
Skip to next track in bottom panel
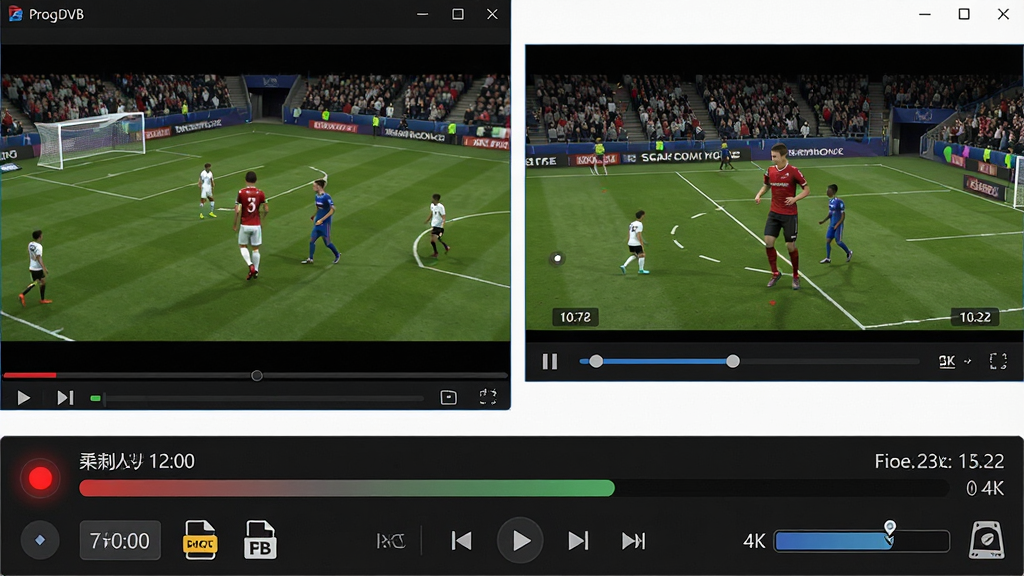pyautogui.click(x=578, y=541)
